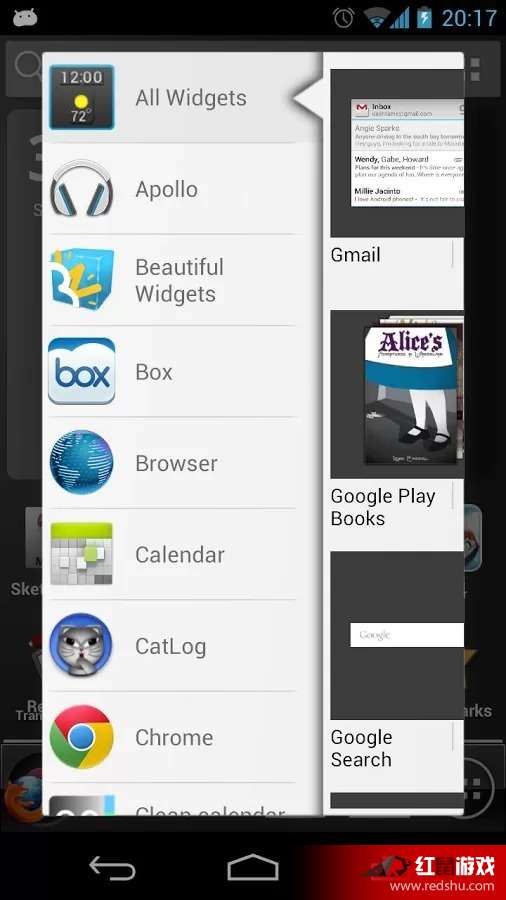Viewport: 506px width, 900px height.
Task: Tap the Gmail widget label
Action: [355, 255]
